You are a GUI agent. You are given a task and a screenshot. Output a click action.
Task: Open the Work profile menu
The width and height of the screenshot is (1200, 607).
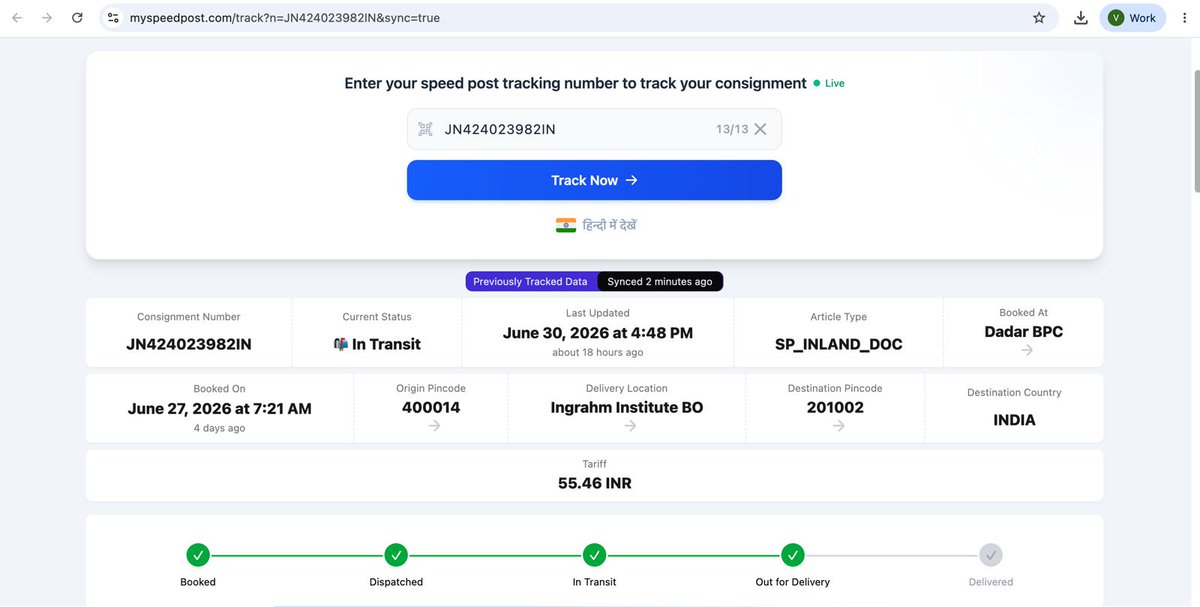pyautogui.click(x=1132, y=18)
